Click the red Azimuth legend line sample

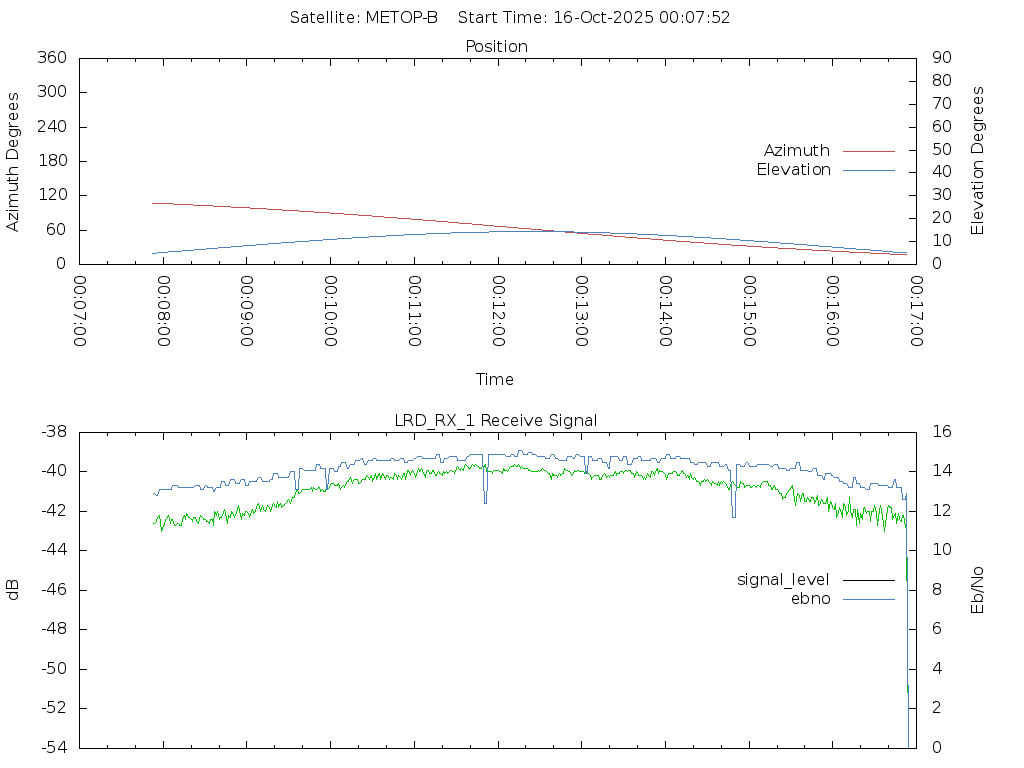tap(868, 151)
